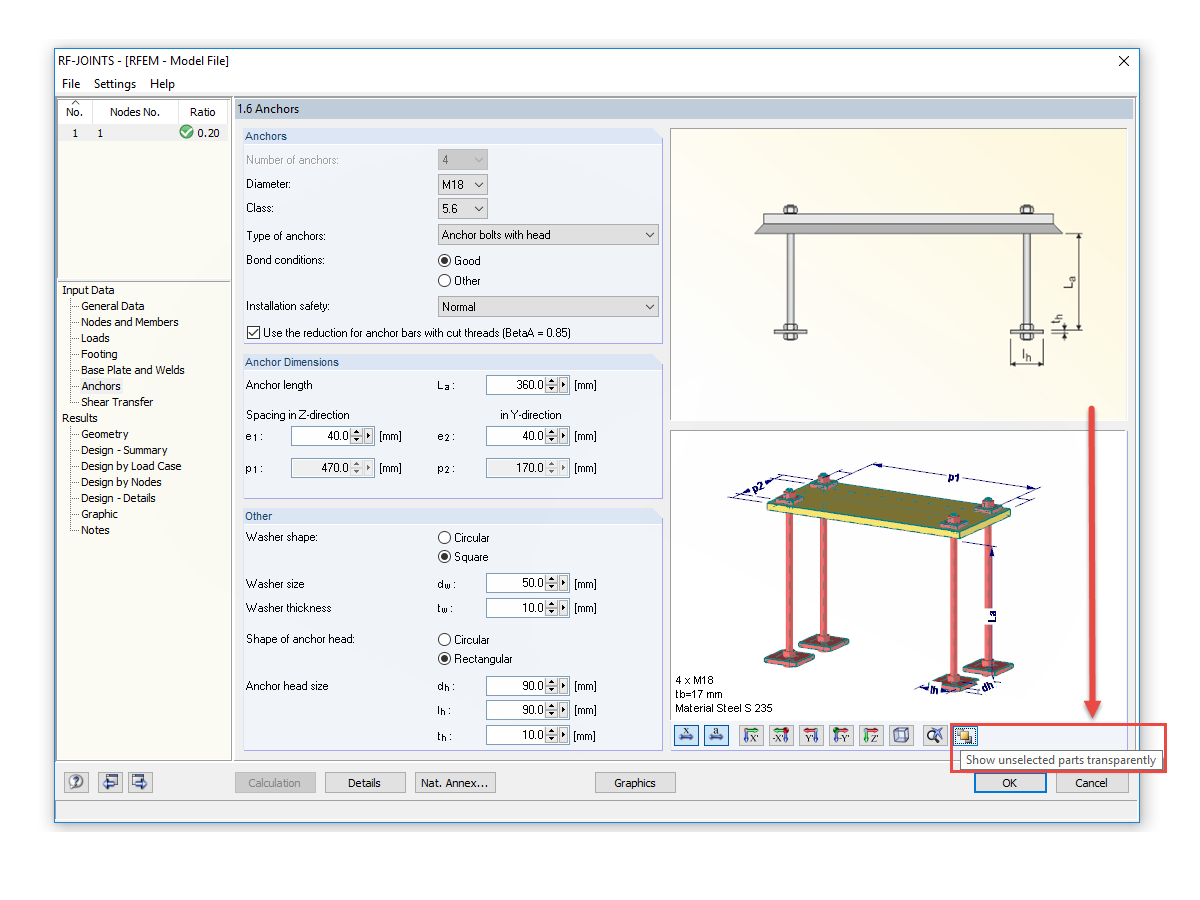Open Design - Summary results
The height and width of the screenshot is (900, 1200).
pos(124,450)
